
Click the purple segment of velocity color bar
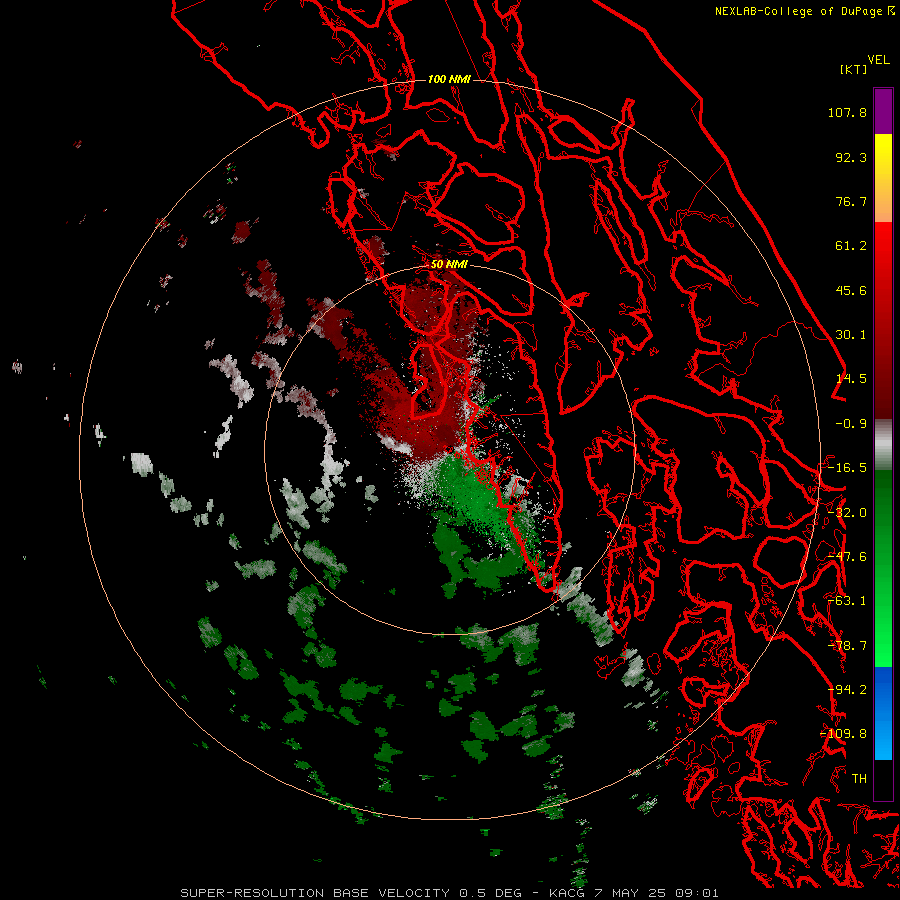[883, 111]
